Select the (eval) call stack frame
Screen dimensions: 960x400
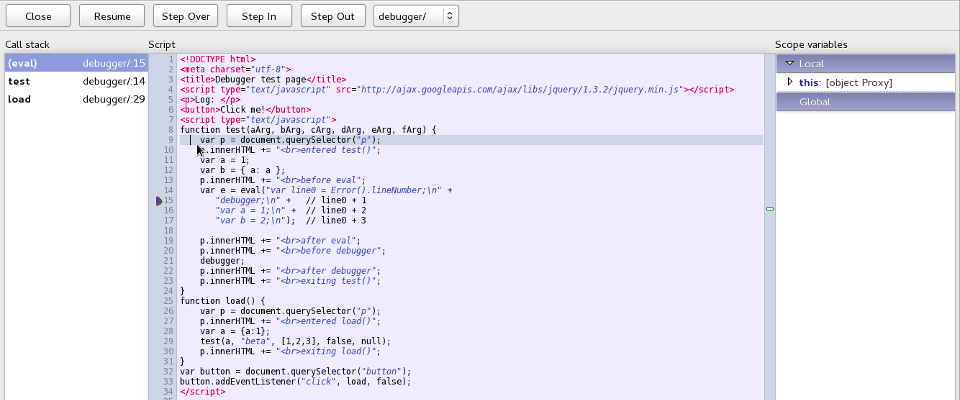click(75, 63)
